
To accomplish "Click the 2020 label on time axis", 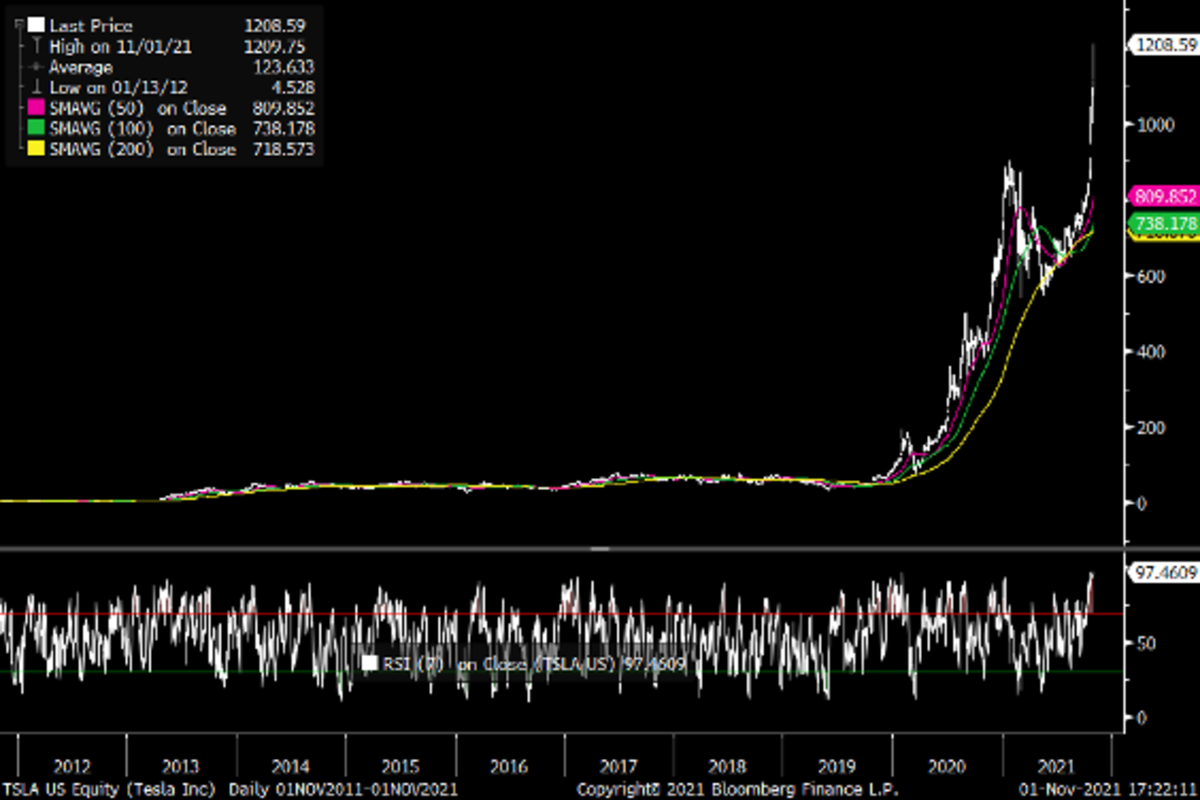I will coord(947,768).
